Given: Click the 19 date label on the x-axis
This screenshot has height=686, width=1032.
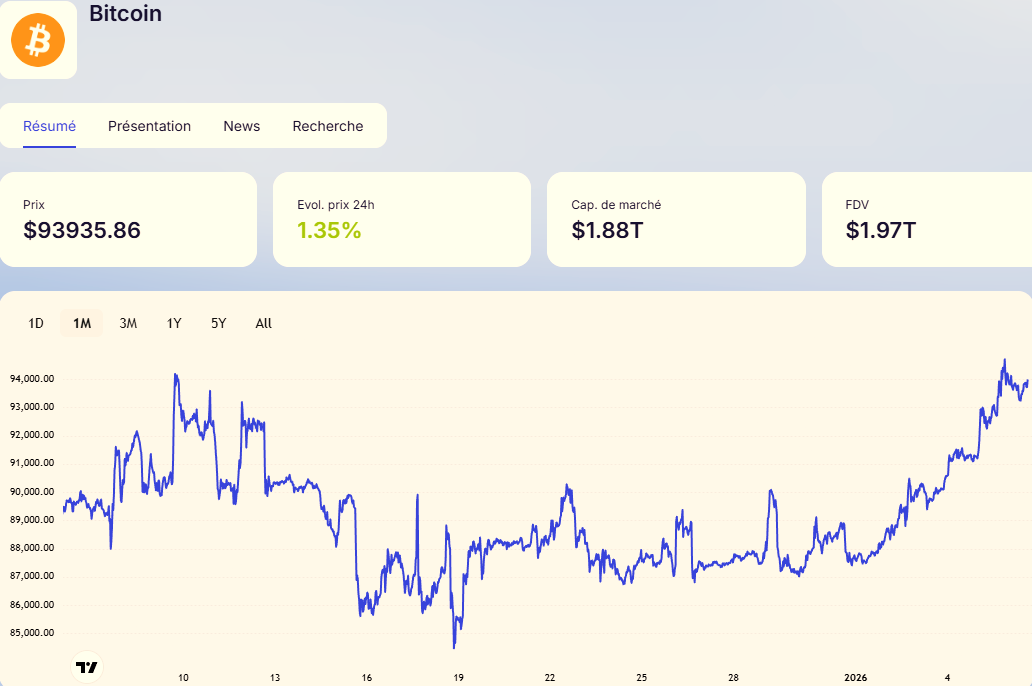Looking at the screenshot, I should point(459,677).
